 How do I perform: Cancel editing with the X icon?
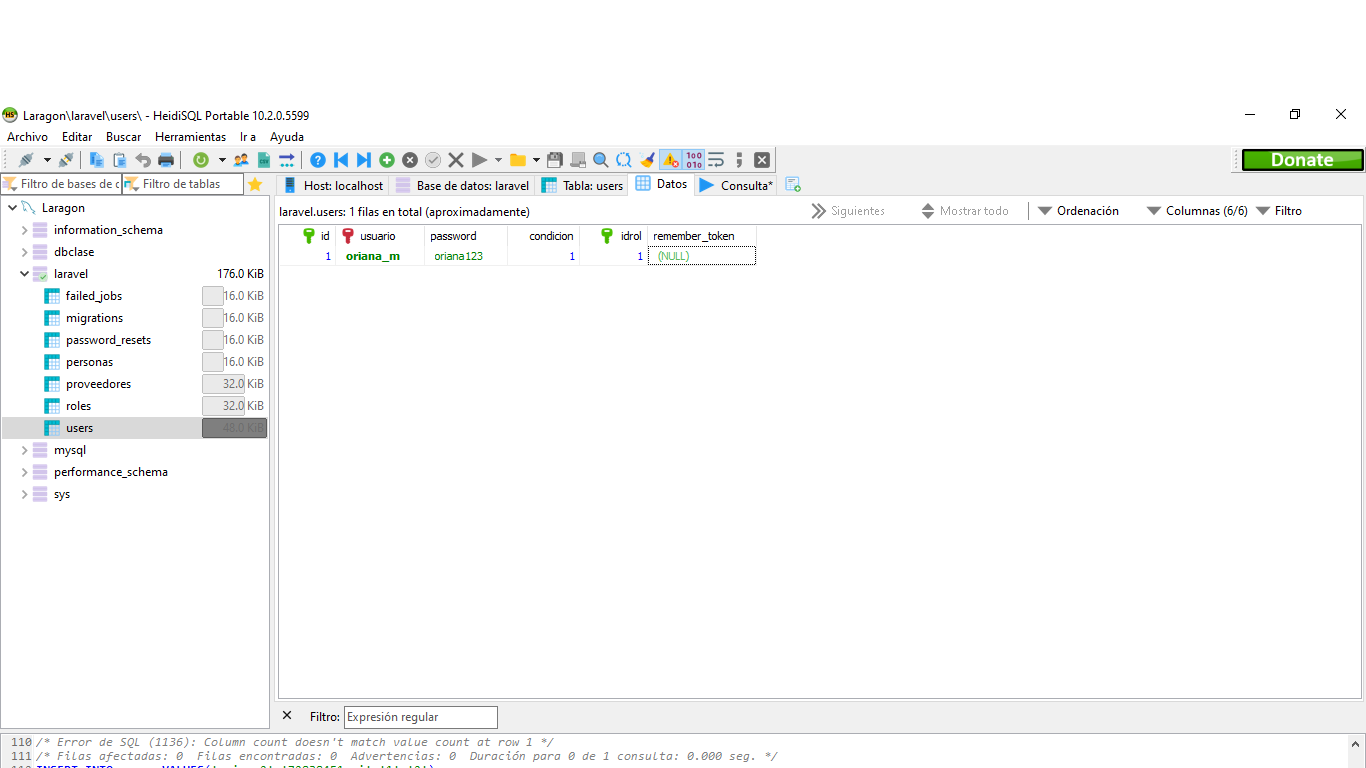(x=456, y=160)
